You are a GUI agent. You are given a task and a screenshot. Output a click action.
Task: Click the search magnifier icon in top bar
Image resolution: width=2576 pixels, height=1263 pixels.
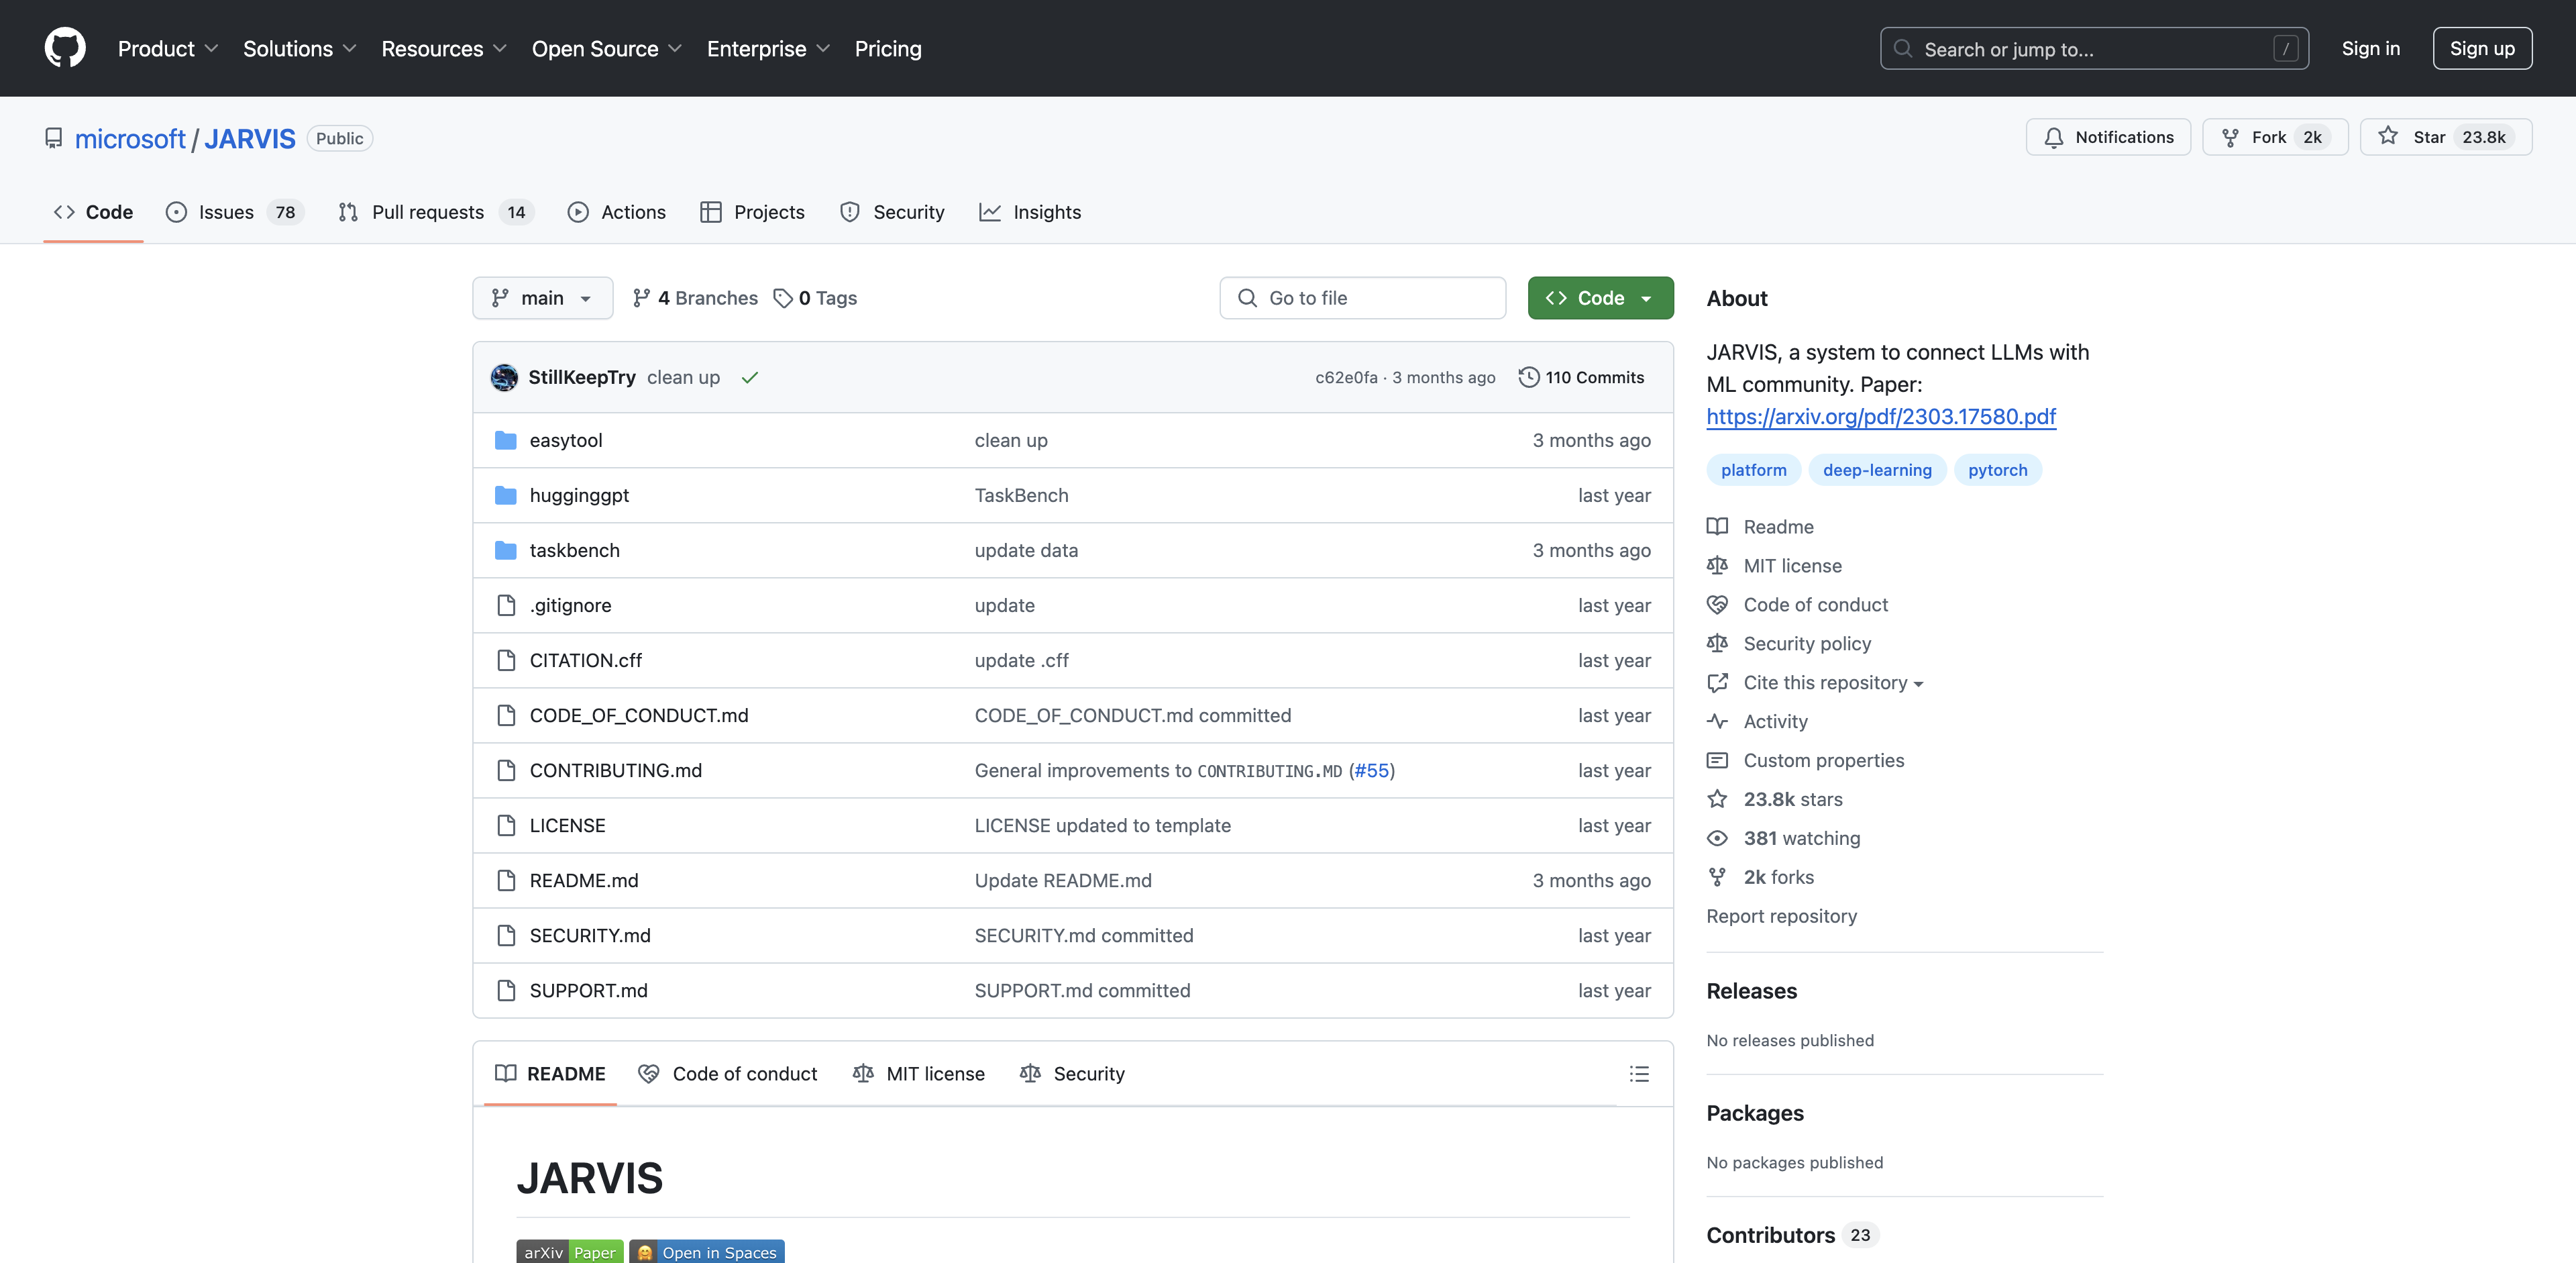[1903, 48]
